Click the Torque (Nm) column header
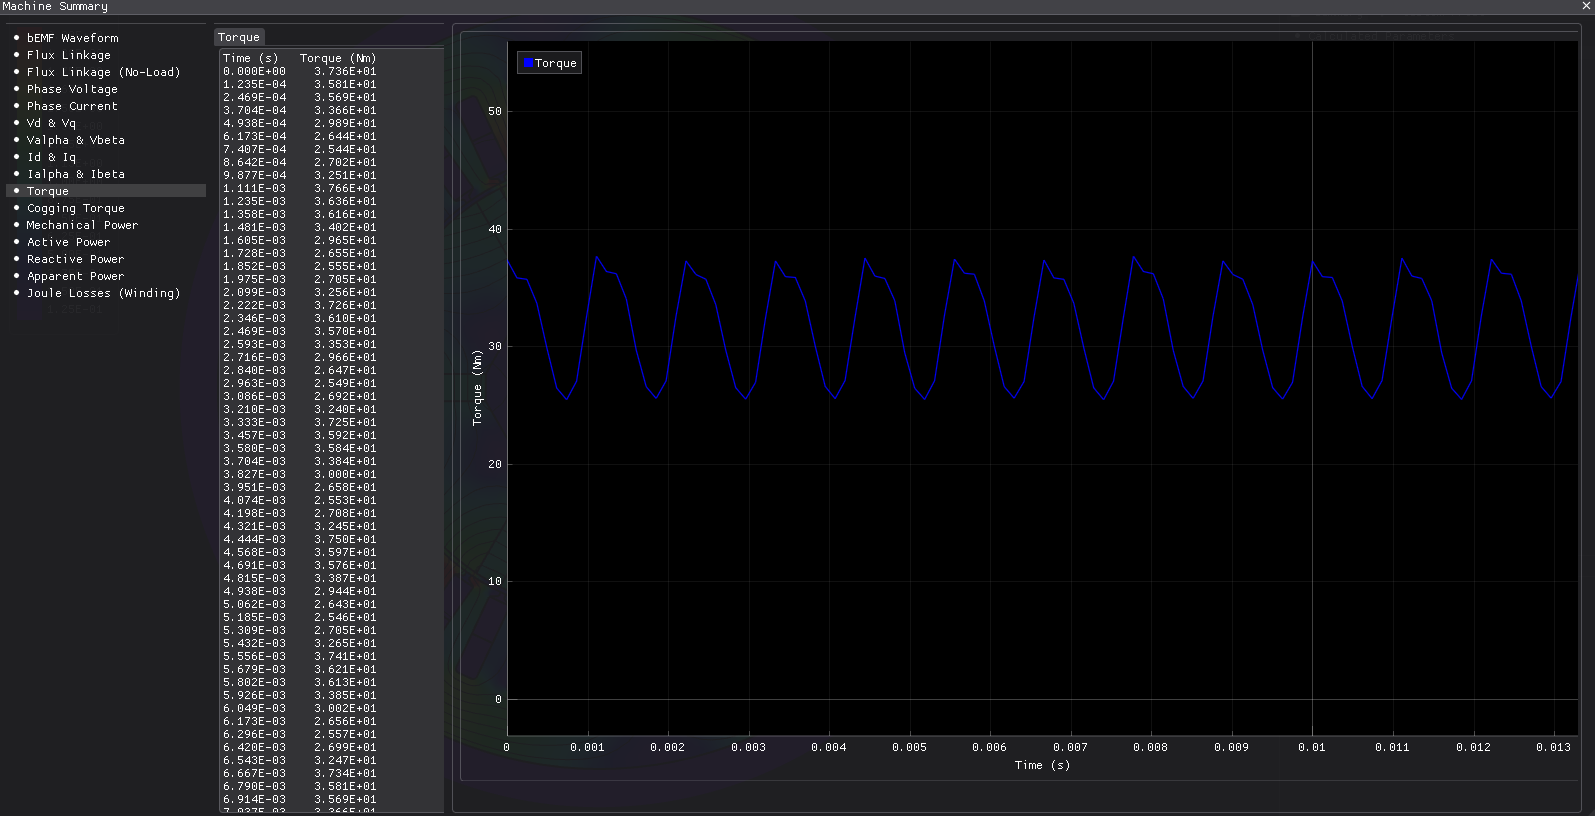 pos(338,58)
